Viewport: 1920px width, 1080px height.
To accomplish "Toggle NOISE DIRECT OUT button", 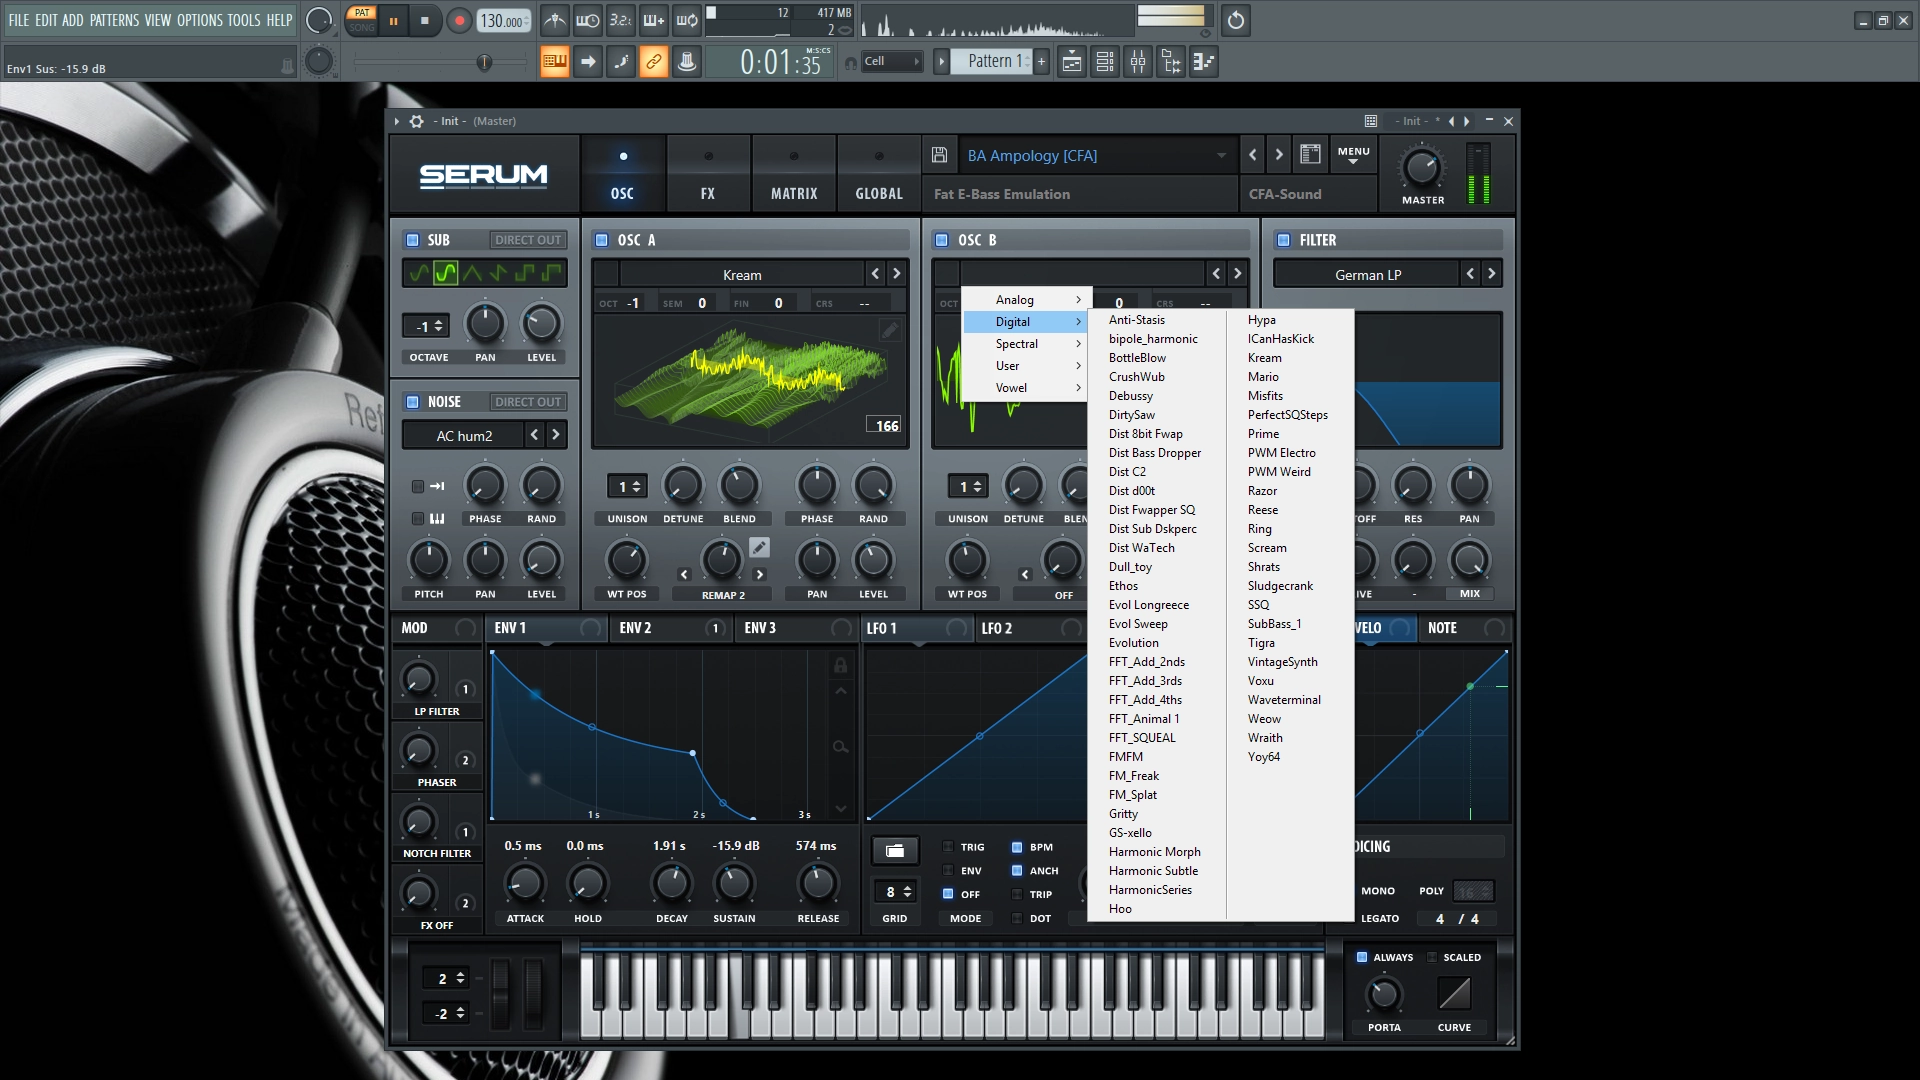I will [x=528, y=402].
